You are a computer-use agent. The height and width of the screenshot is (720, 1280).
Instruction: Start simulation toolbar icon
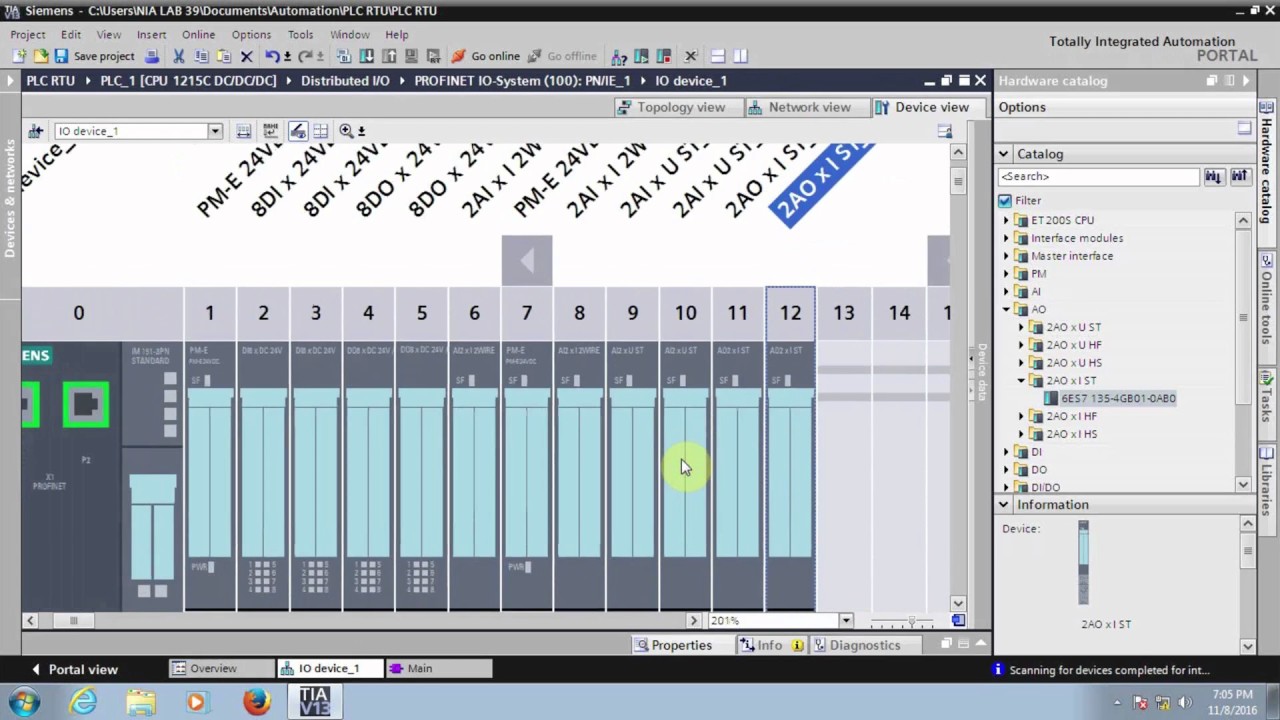point(411,56)
